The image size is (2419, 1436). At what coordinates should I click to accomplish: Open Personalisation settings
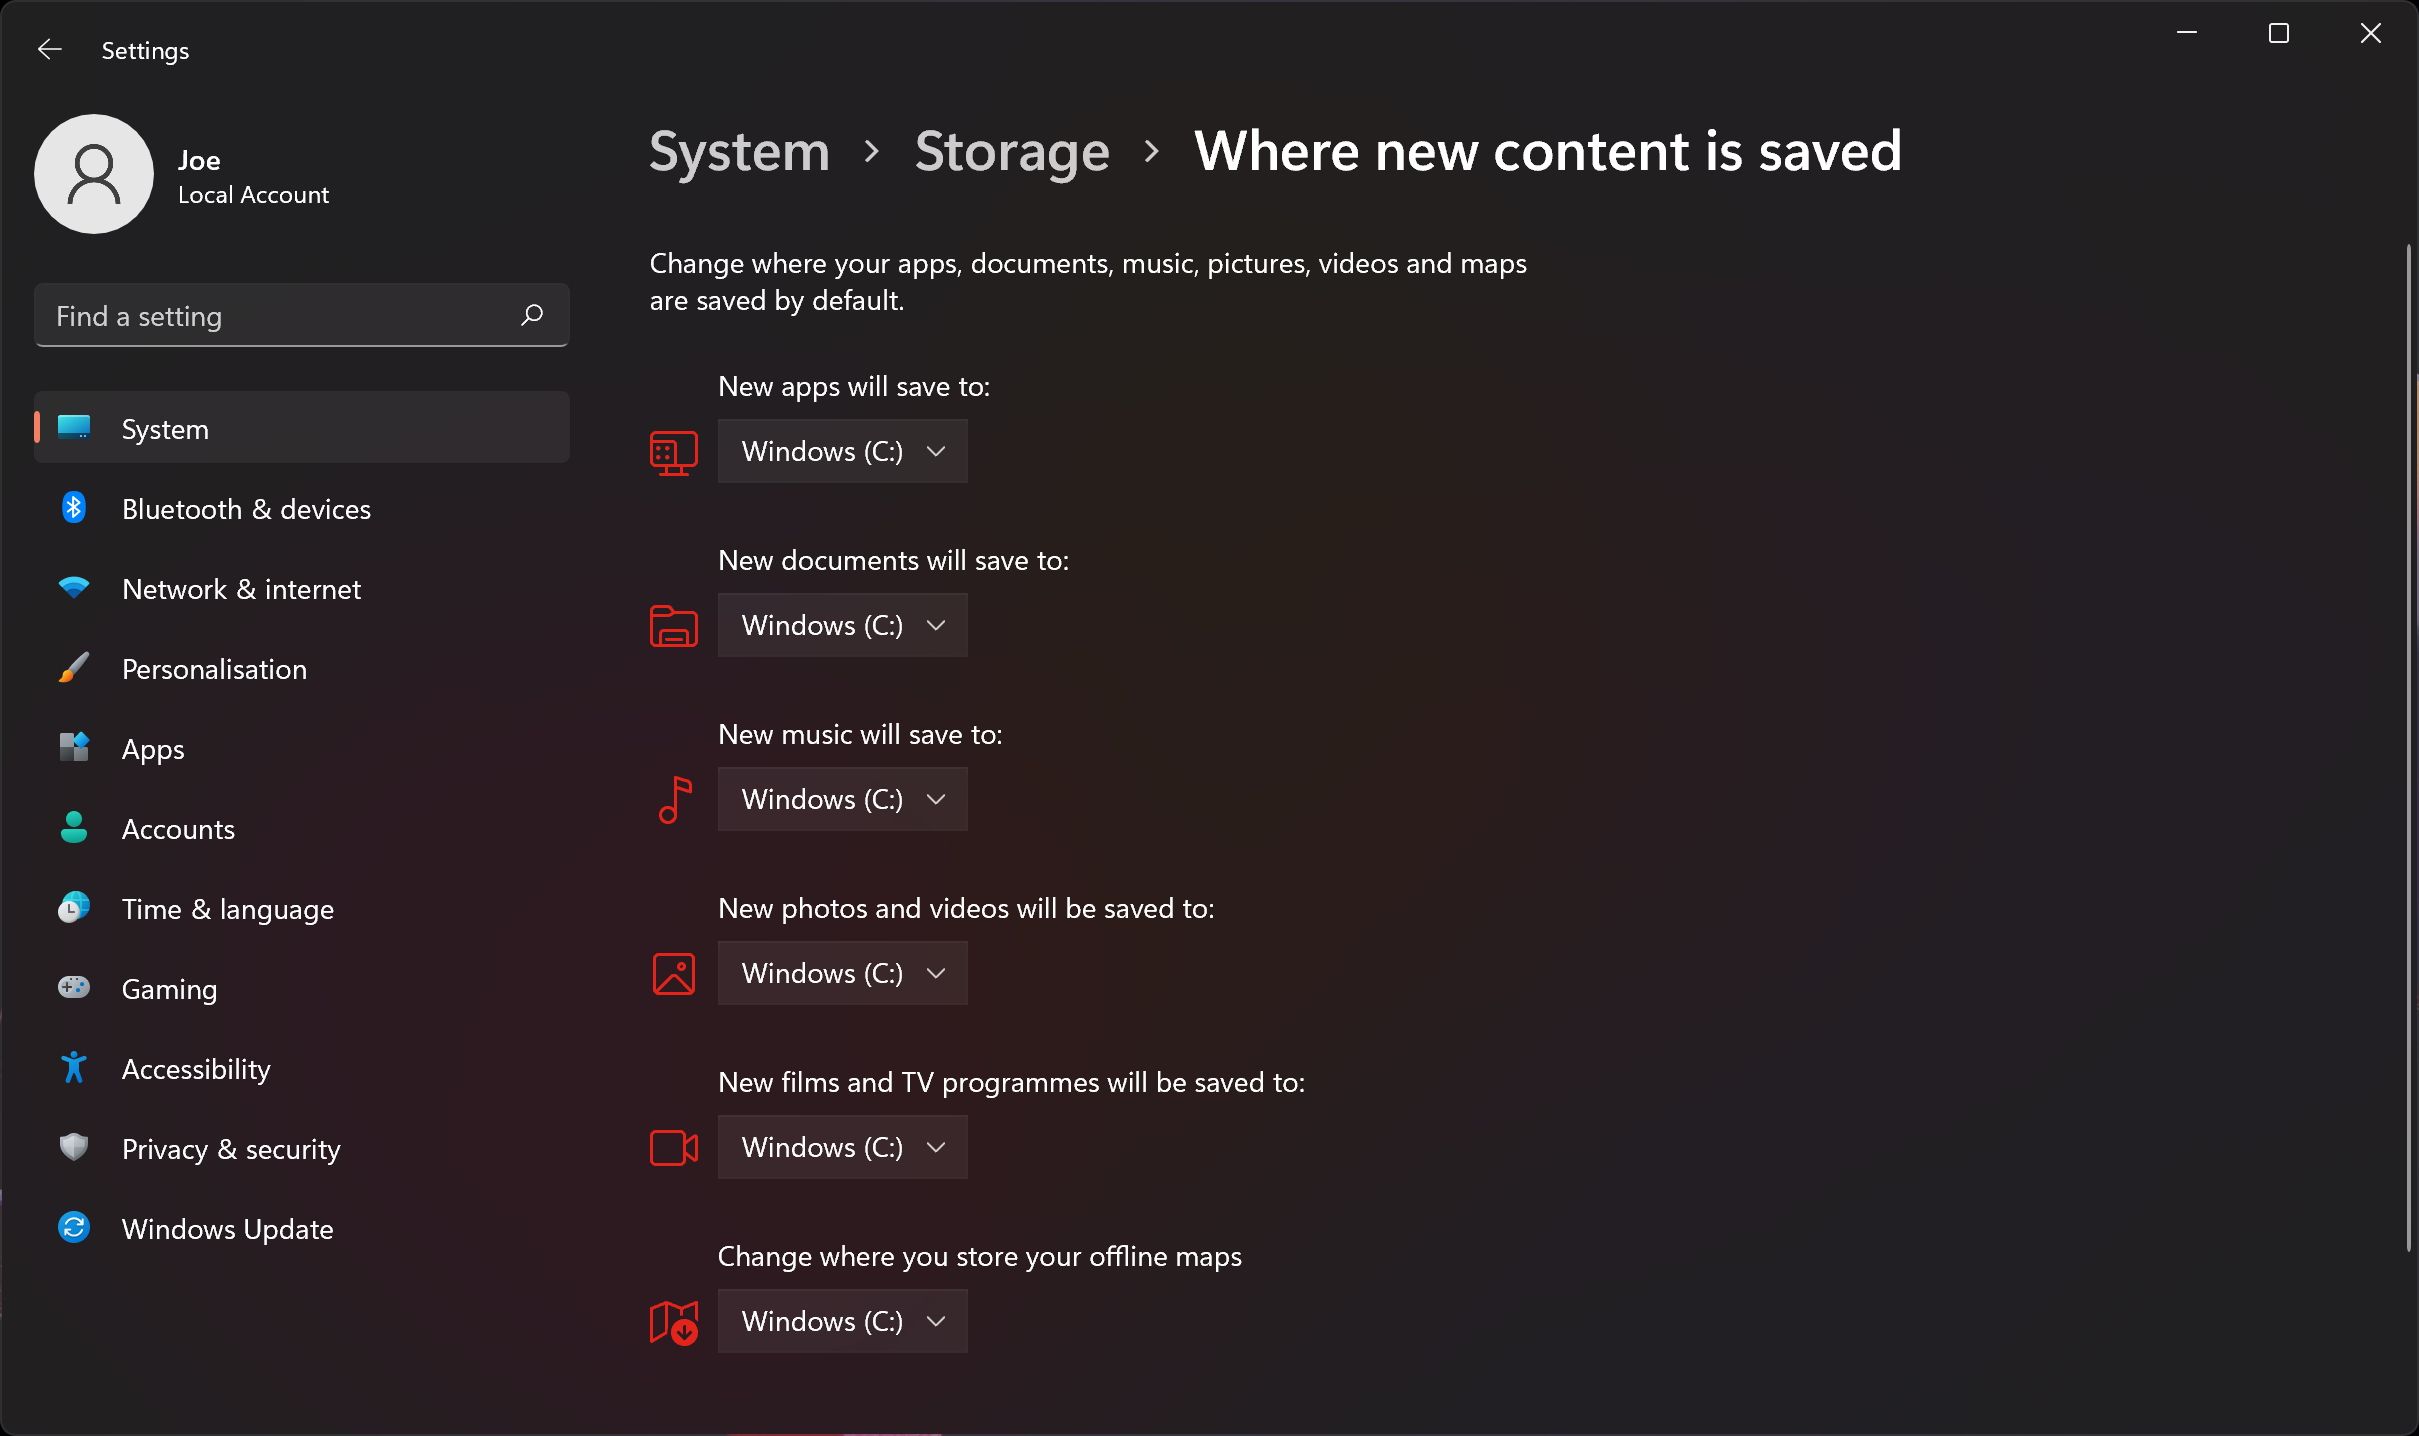[214, 668]
